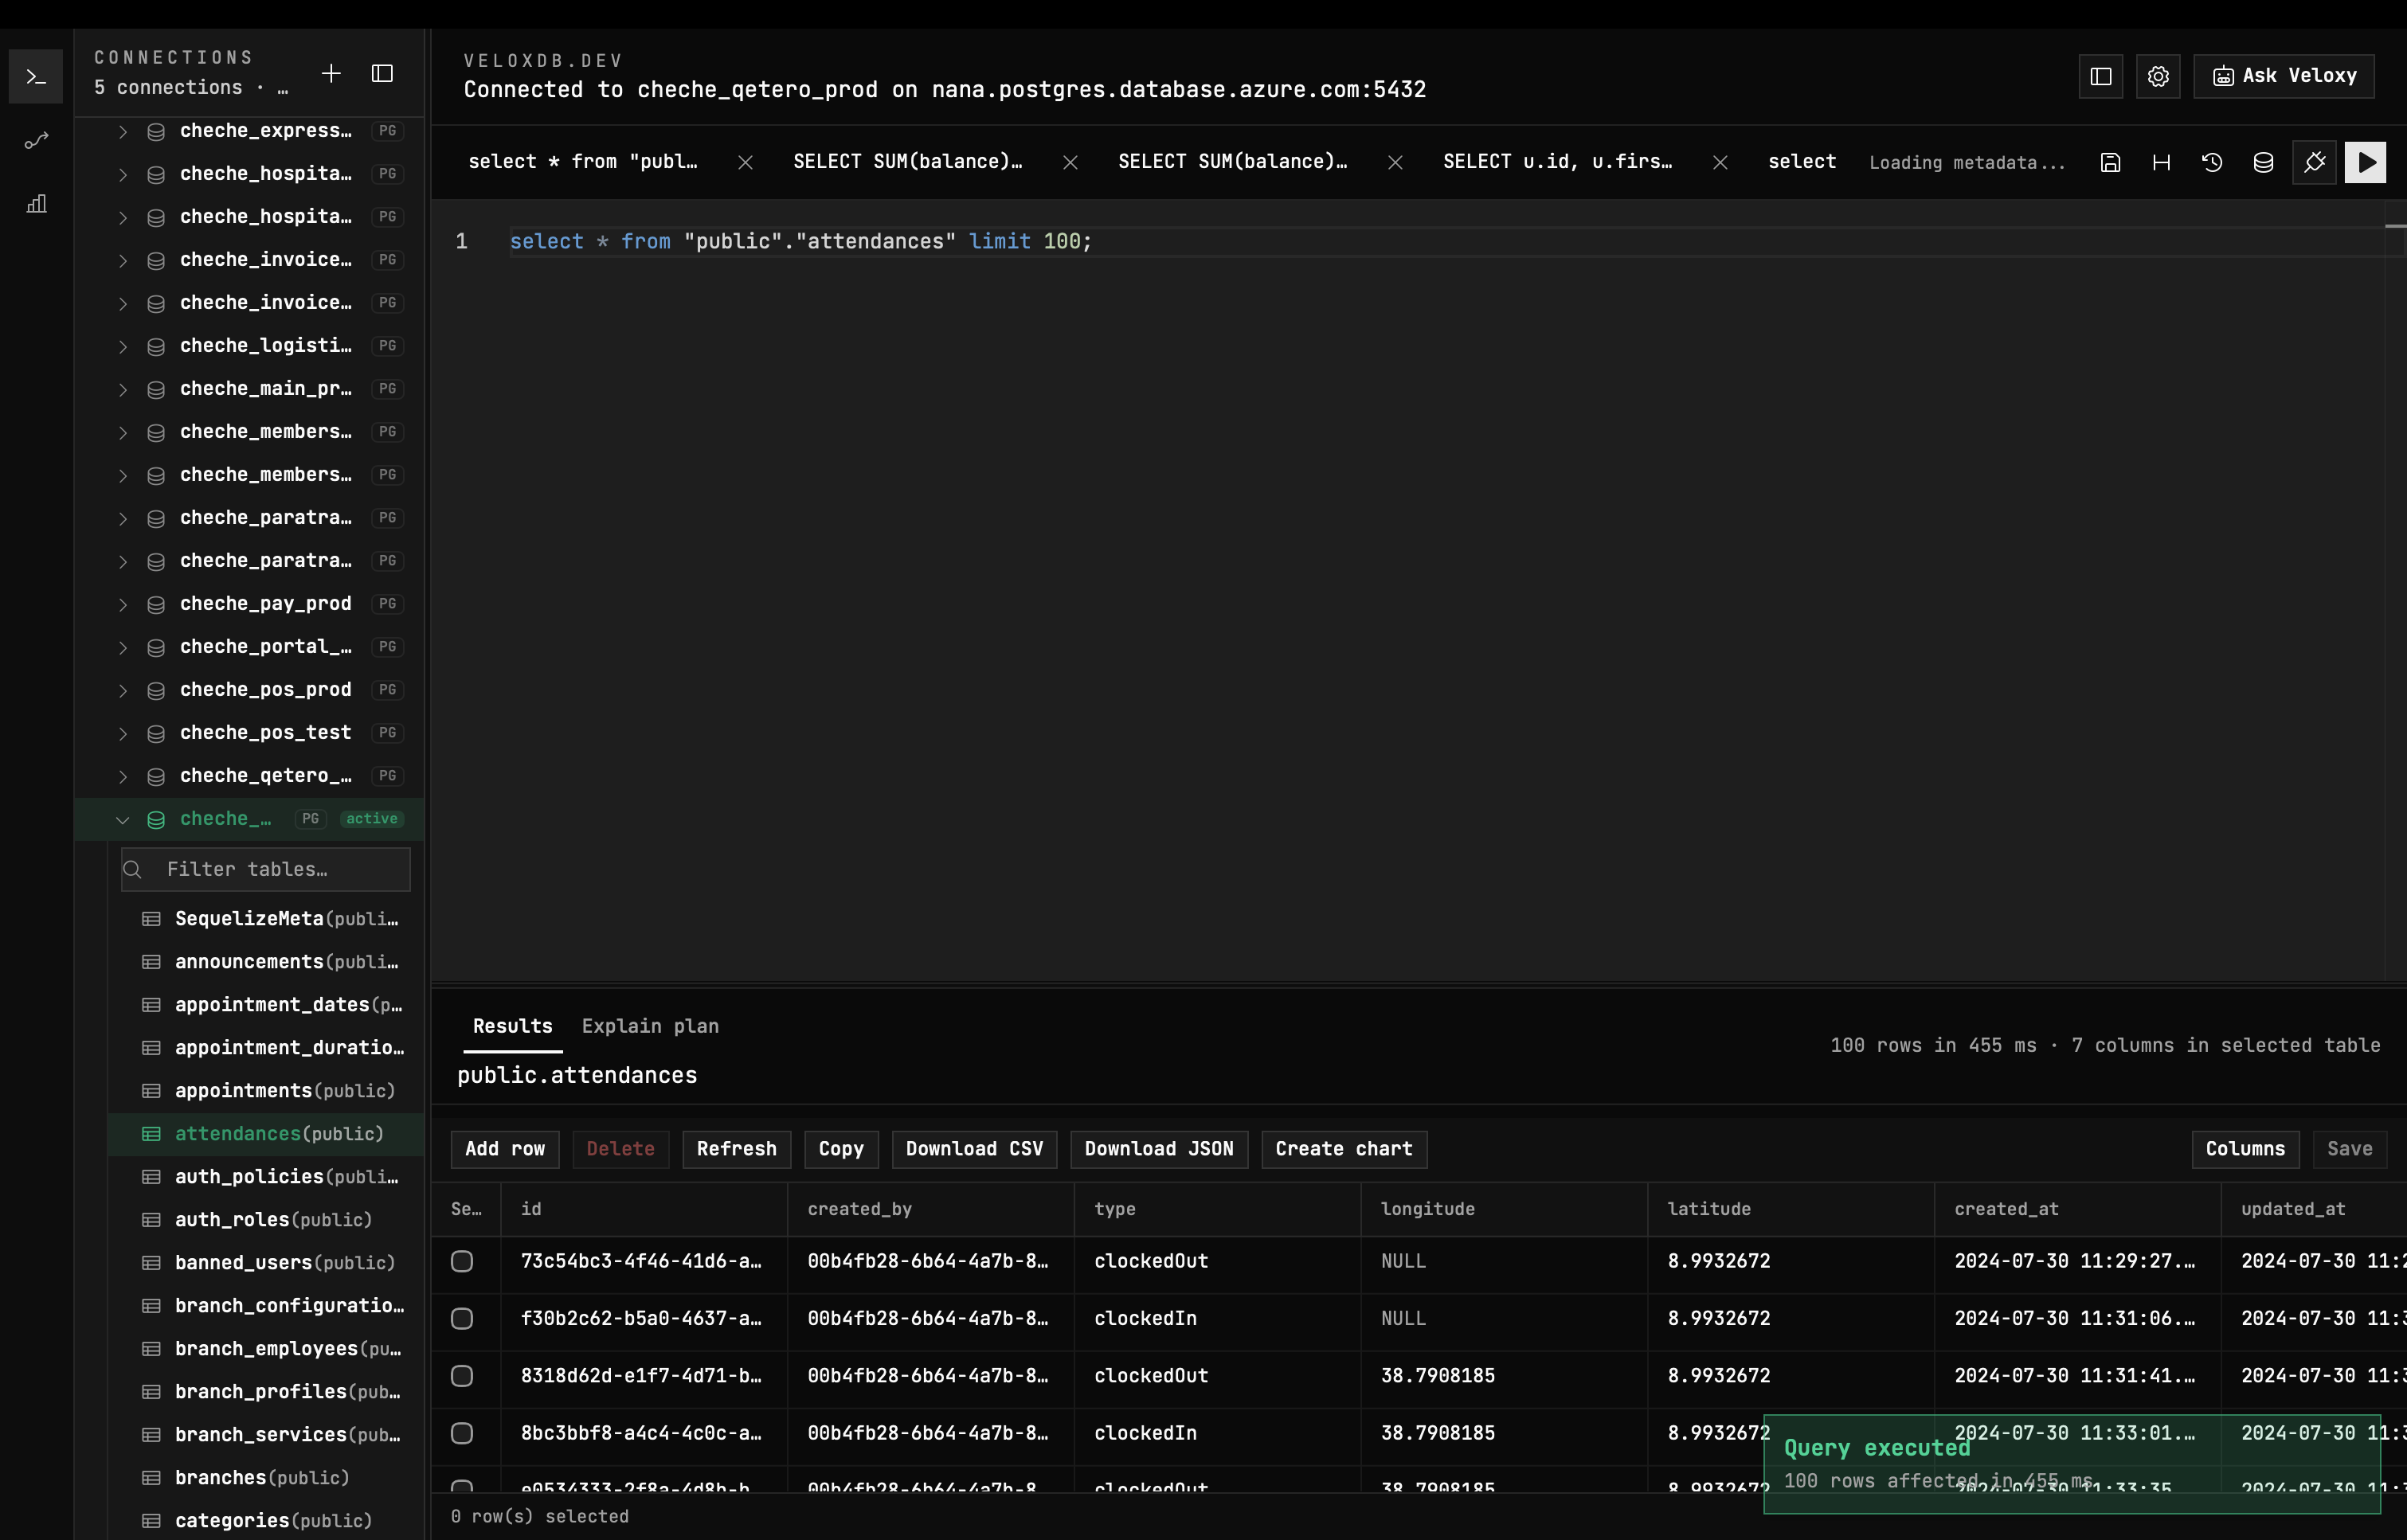The width and height of the screenshot is (2407, 1540).
Task: Toggle the top-right layout panel icon
Action: (2101, 76)
